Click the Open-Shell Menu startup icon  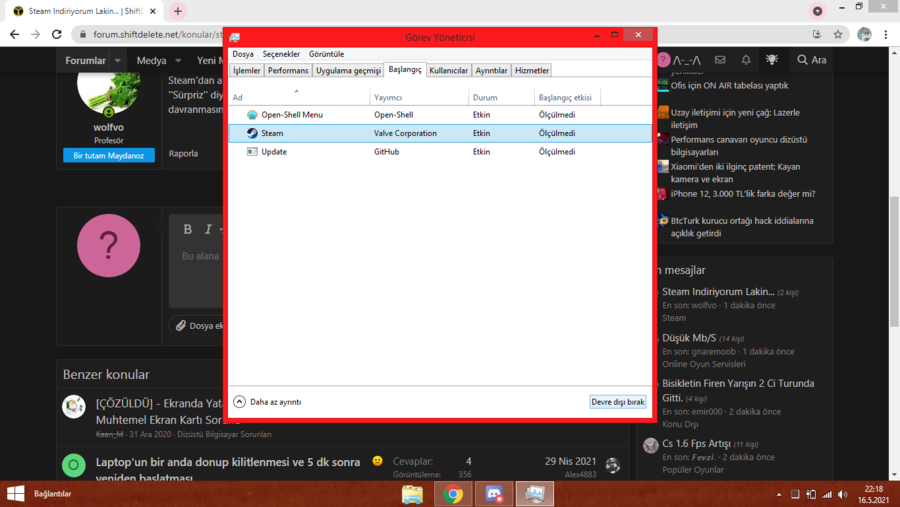point(252,115)
